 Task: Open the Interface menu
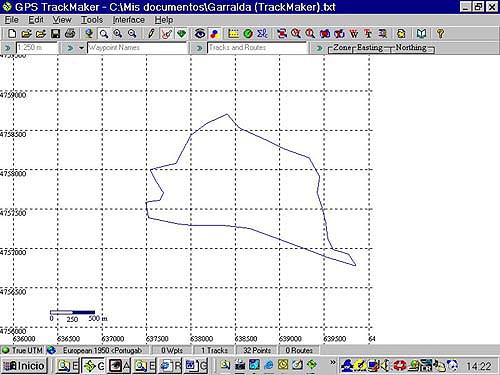pos(129,20)
